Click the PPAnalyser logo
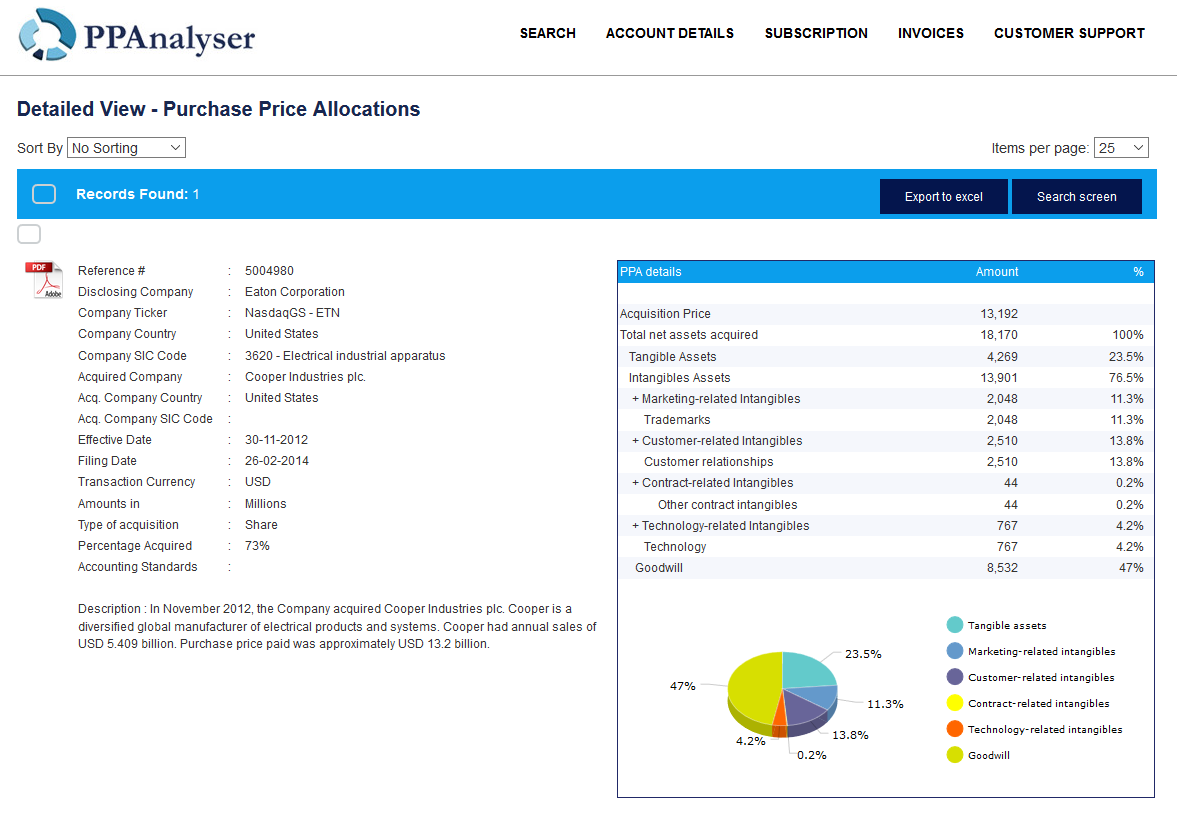Viewport: 1177px width, 817px height. (x=137, y=35)
